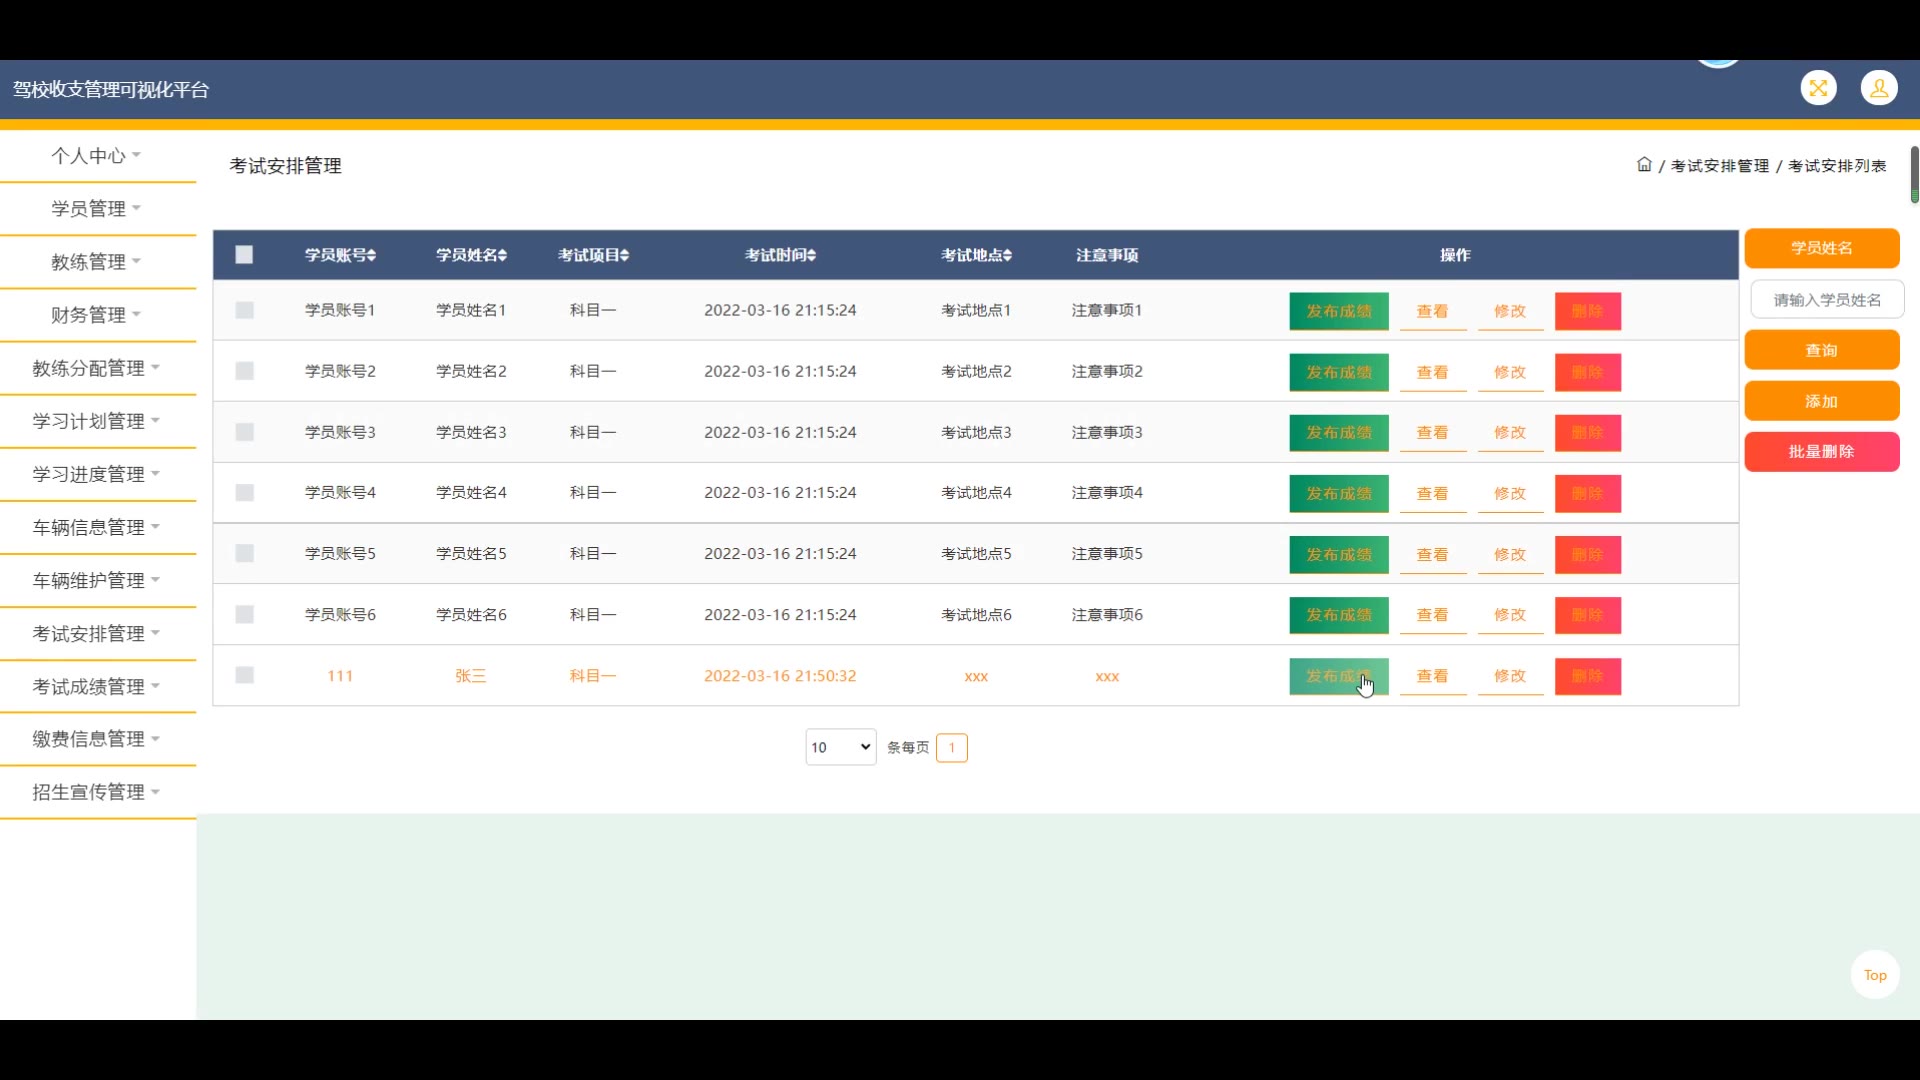Focus the 请输入学员姓名 search field
This screenshot has height=1080, width=1920.
pos(1826,300)
